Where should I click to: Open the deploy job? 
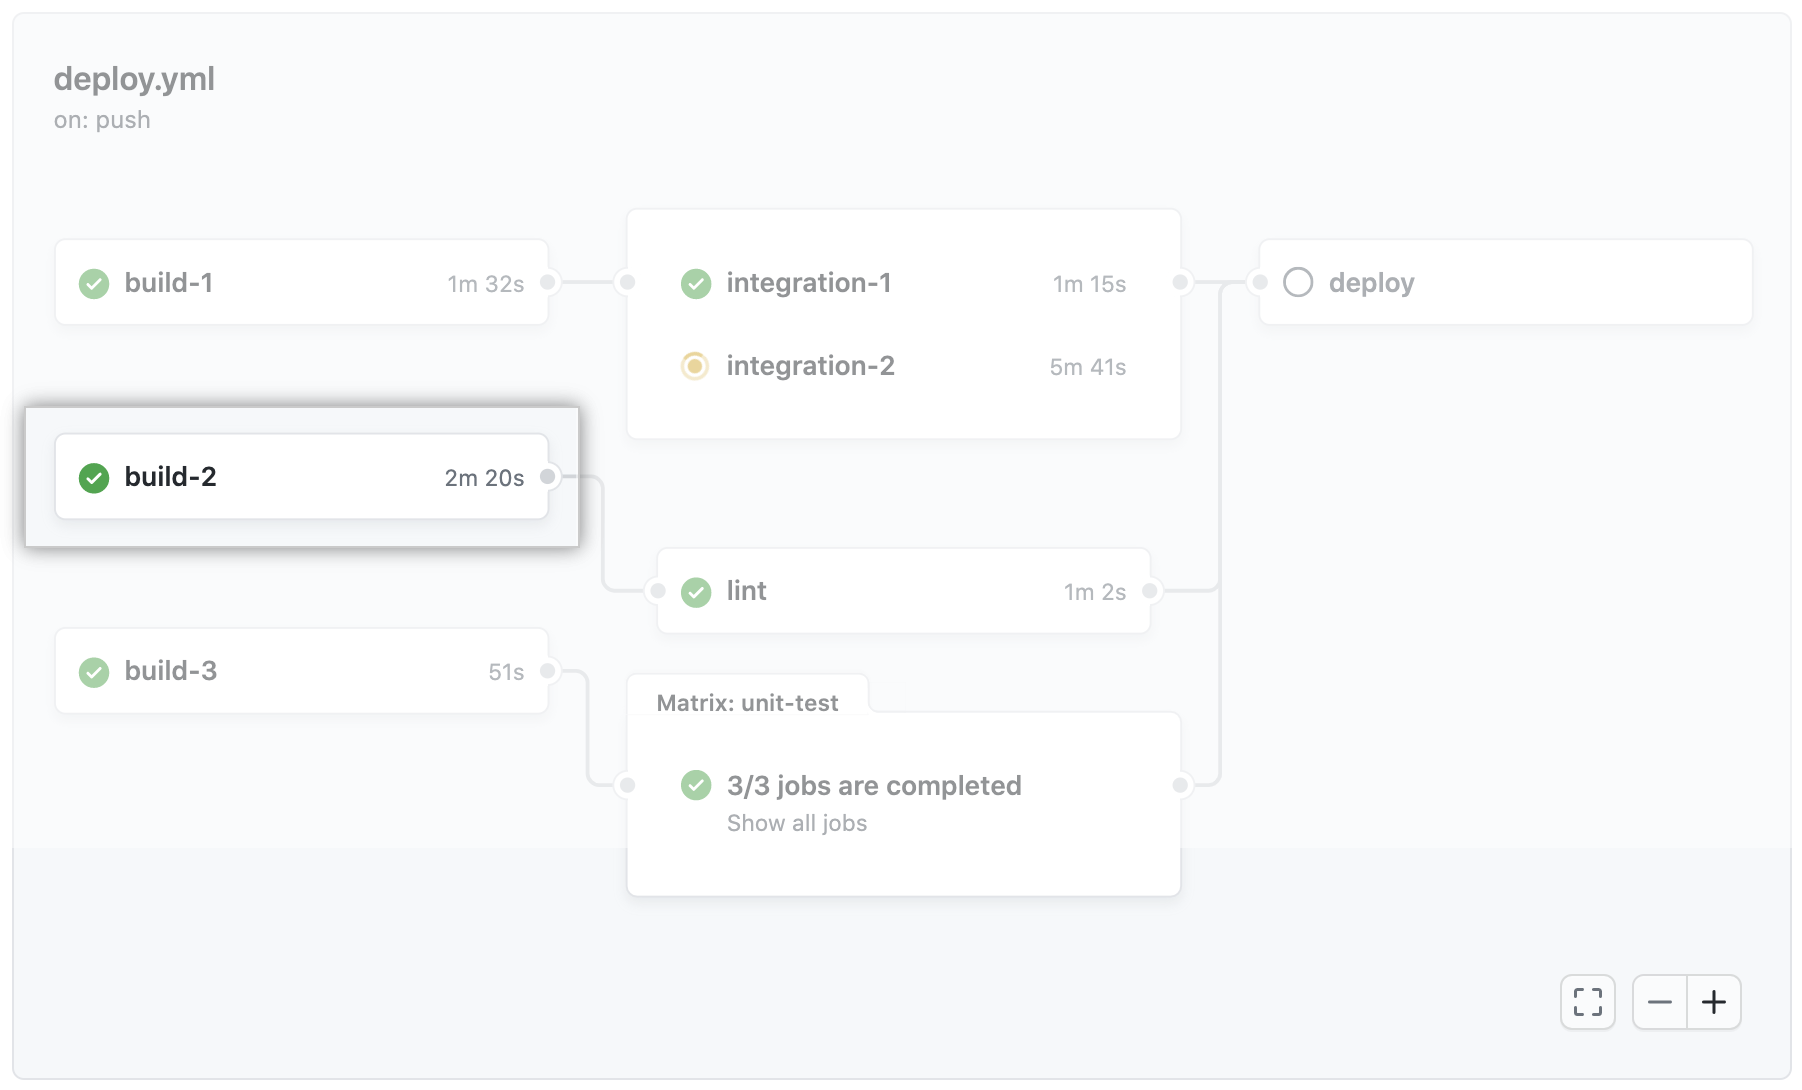(1506, 282)
